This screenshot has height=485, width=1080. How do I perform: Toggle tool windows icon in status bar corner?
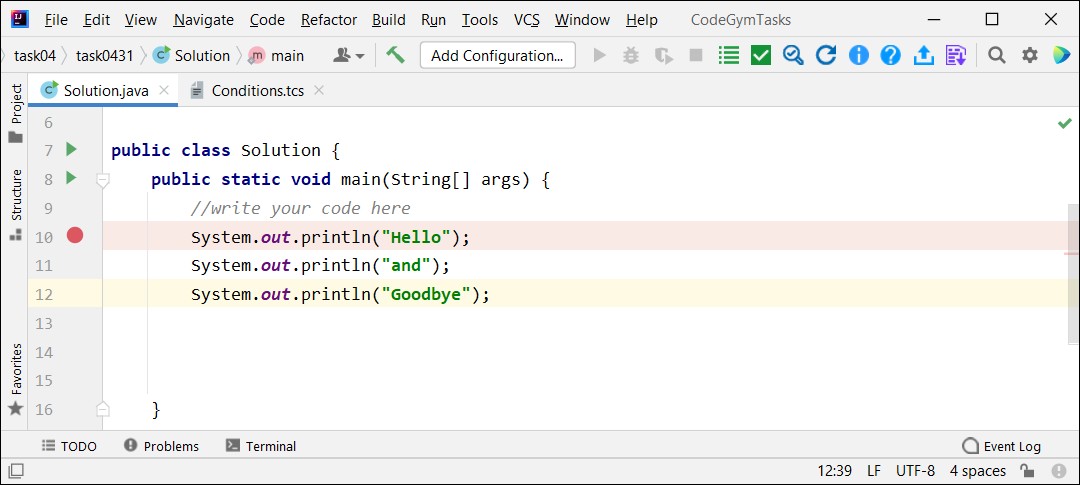[15, 471]
